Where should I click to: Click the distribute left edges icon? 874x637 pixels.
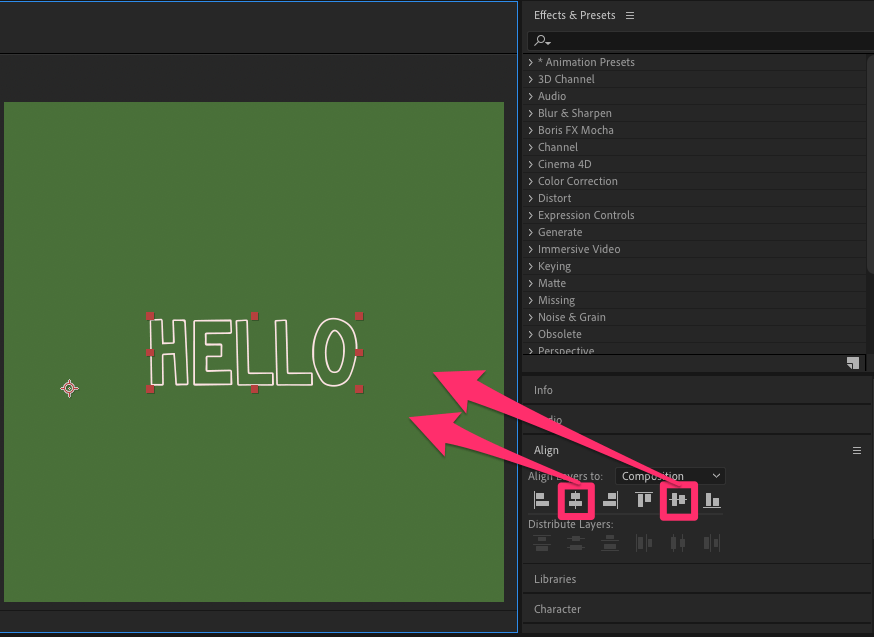tap(644, 543)
